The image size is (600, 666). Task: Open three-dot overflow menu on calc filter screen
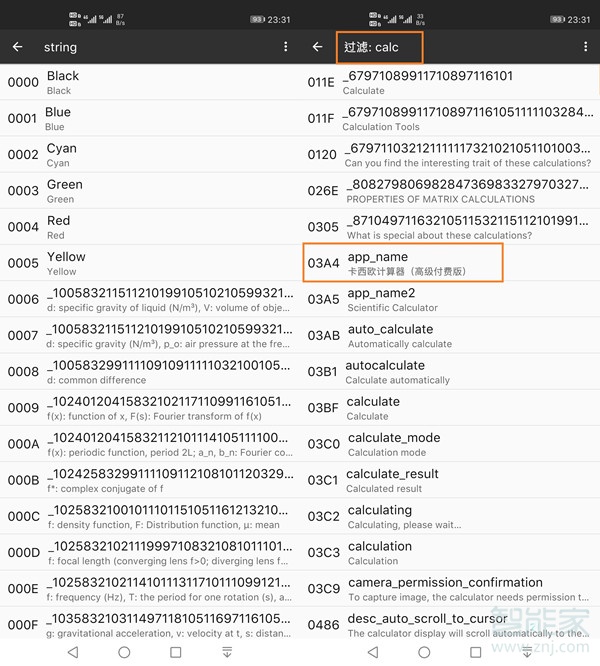point(585,47)
